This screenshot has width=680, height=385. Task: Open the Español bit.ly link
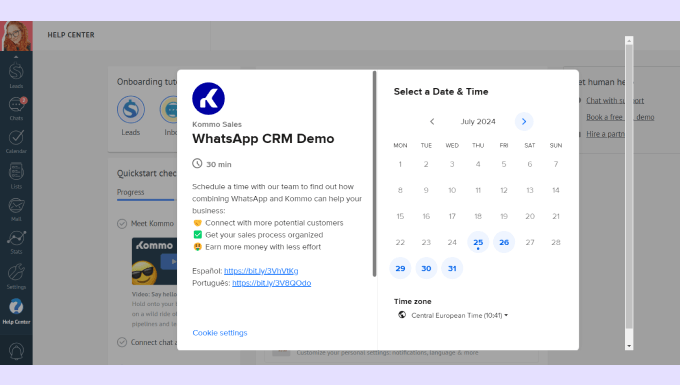261,271
